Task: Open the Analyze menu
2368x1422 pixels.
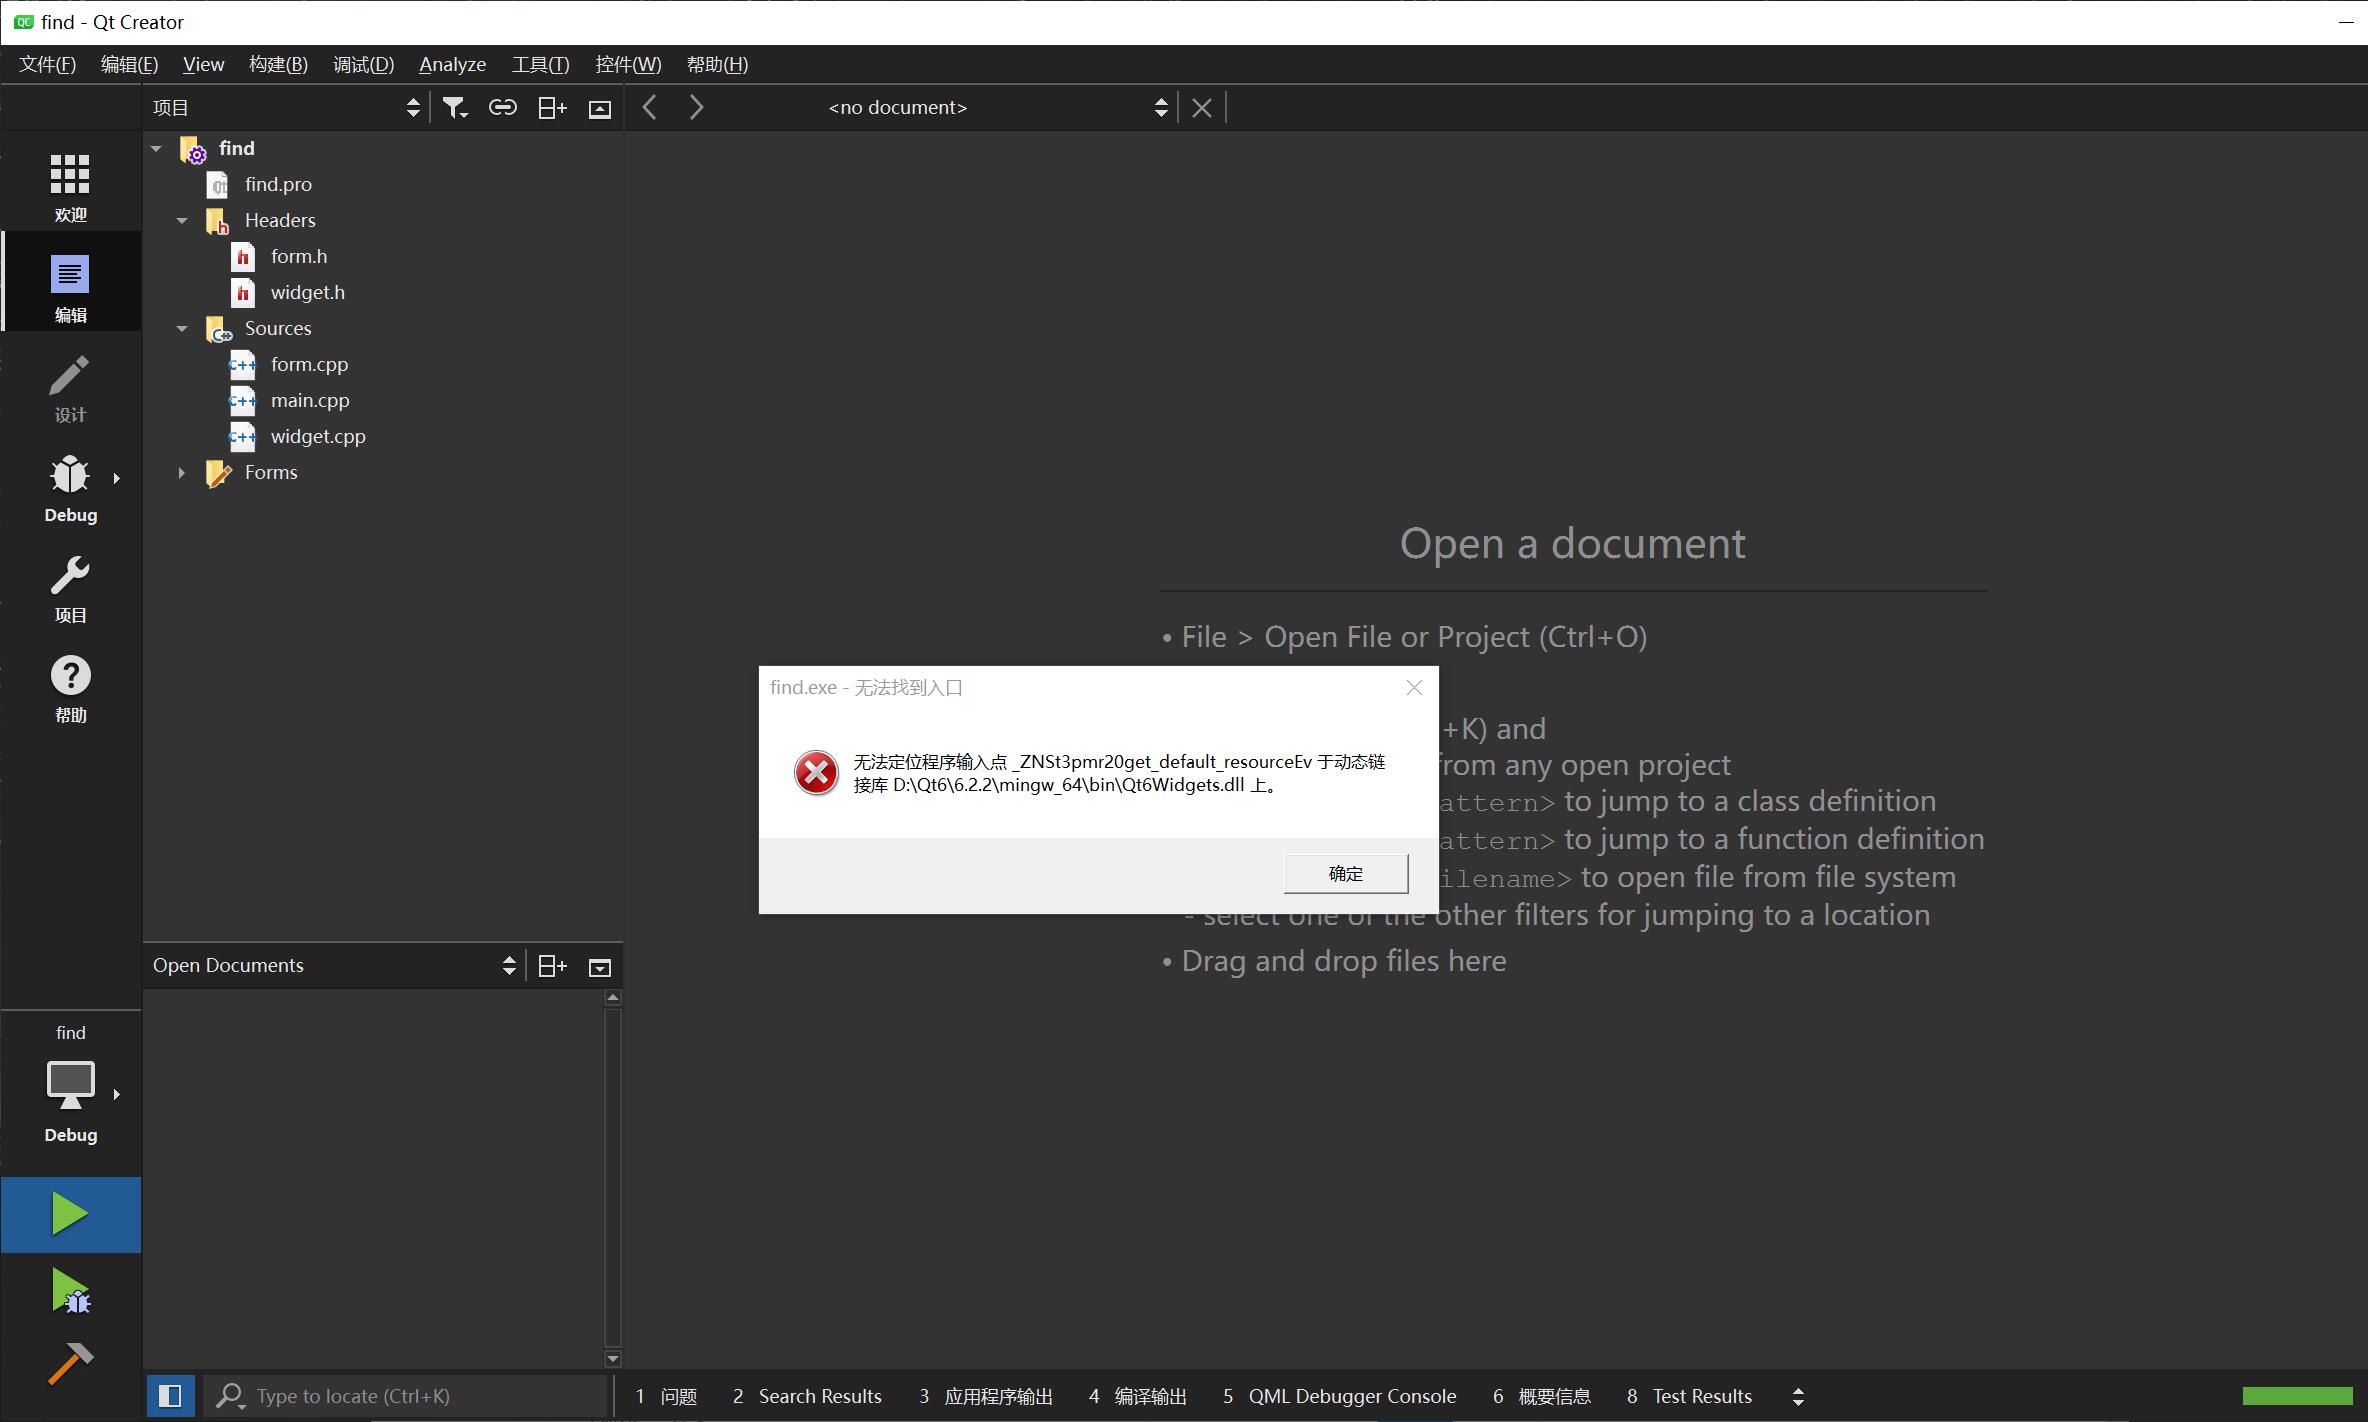Action: pos(452,64)
